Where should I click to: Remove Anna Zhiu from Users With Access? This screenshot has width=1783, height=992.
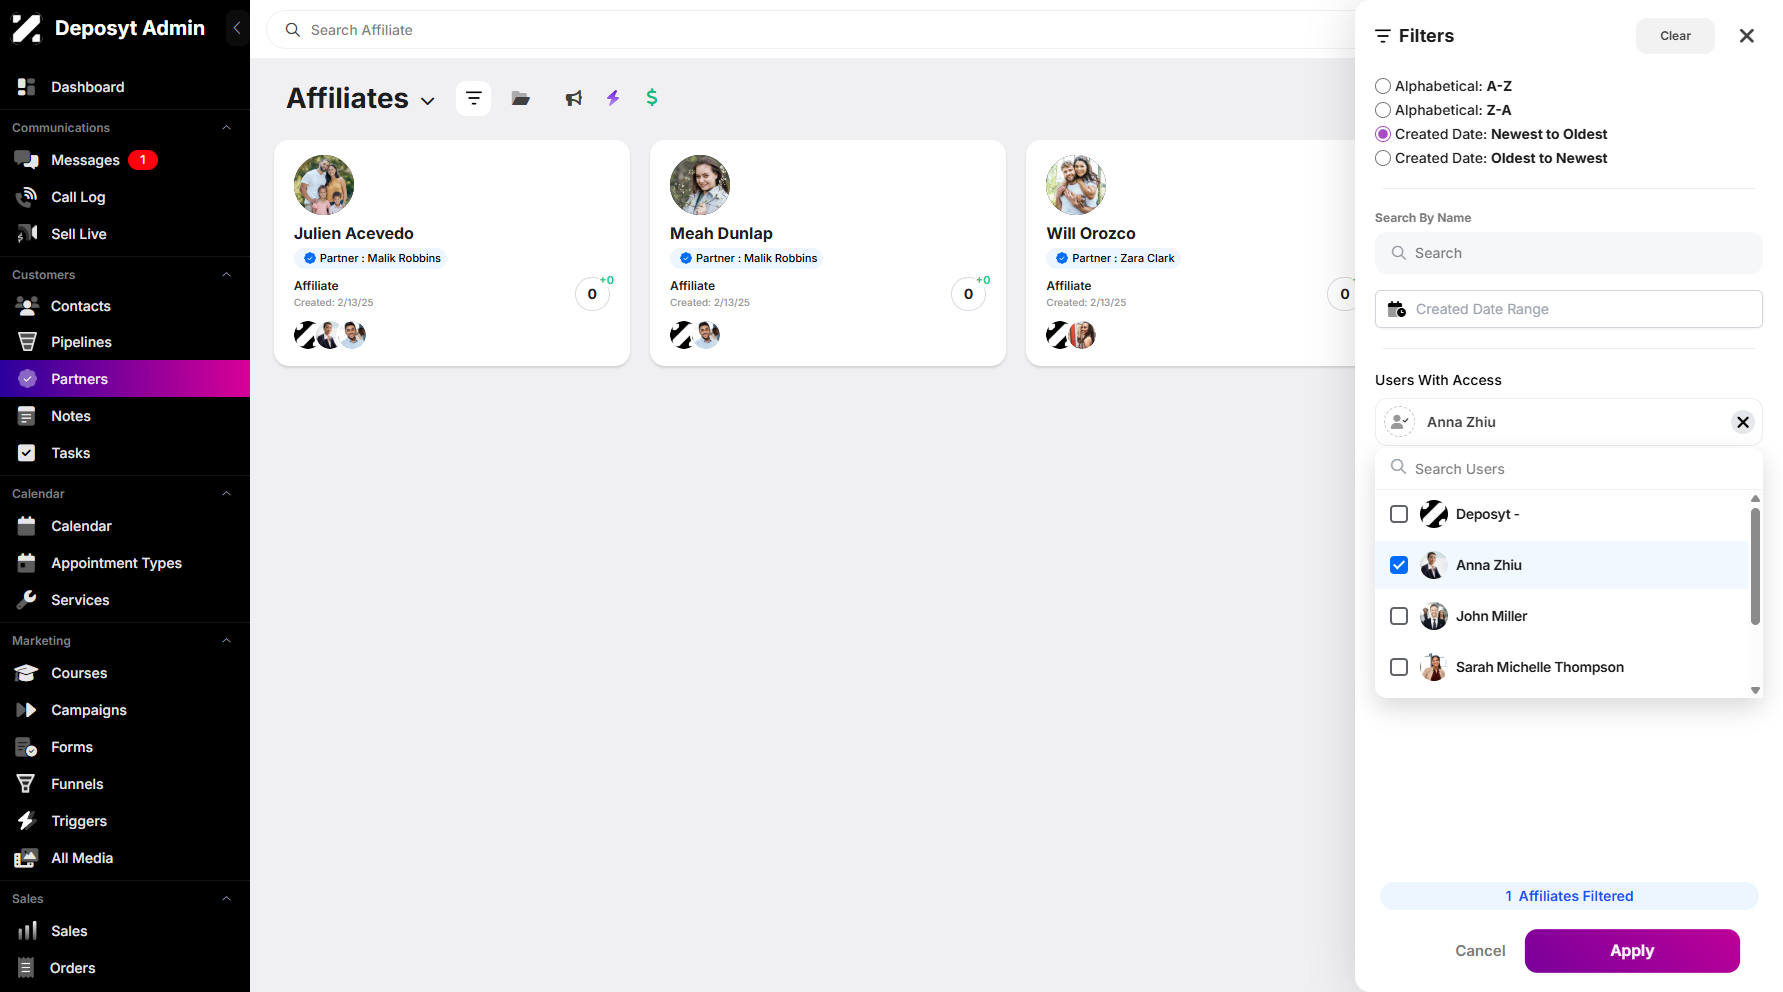(1743, 422)
